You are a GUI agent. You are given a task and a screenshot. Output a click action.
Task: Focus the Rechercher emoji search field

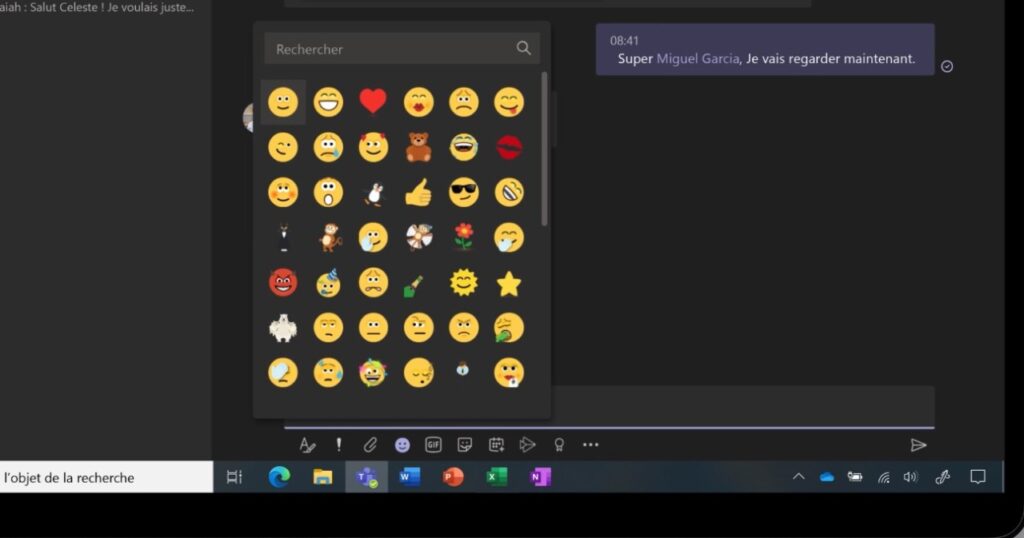(402, 49)
